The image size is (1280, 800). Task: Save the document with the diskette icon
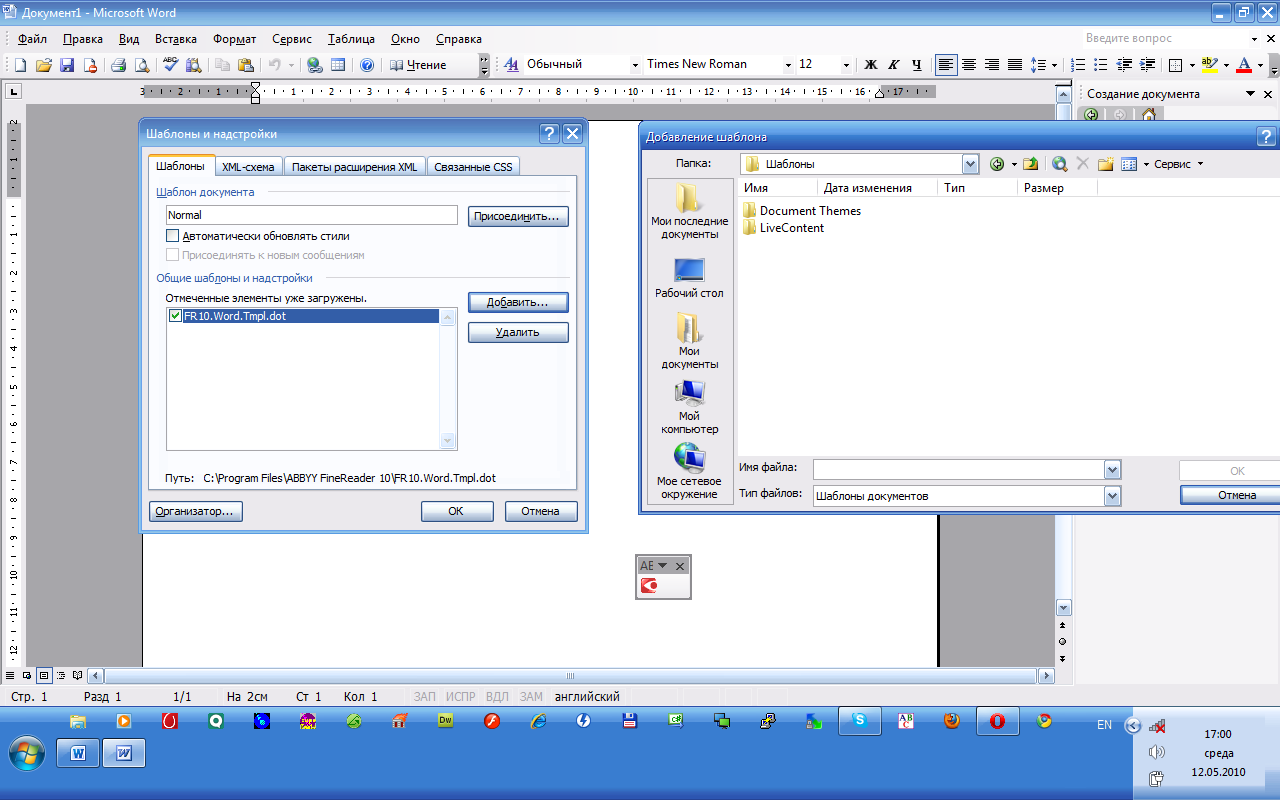(x=66, y=65)
